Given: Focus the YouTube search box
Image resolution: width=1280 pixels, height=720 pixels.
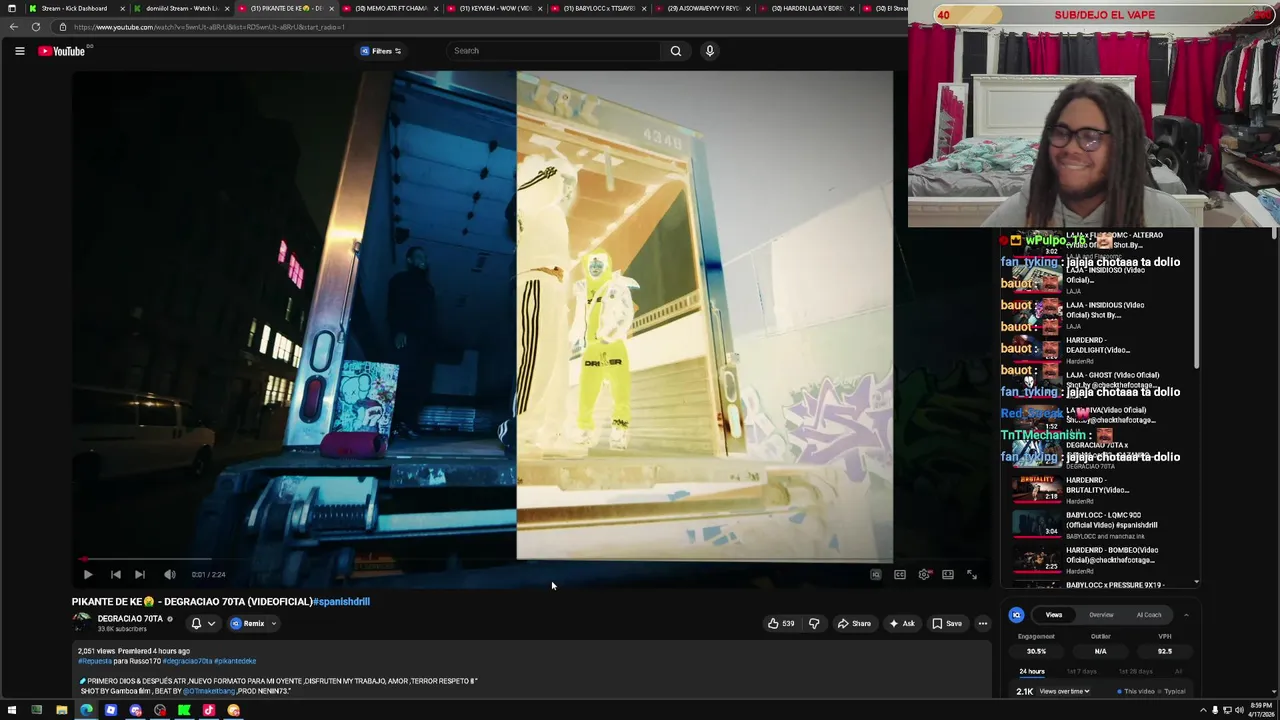Looking at the screenshot, I should click(555, 51).
